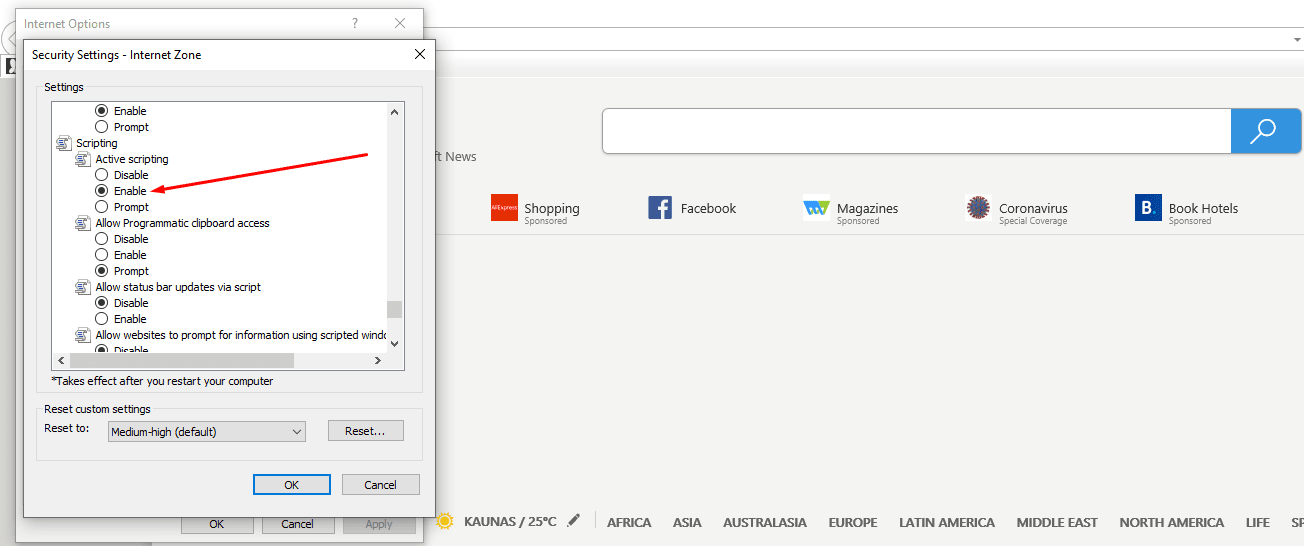The height and width of the screenshot is (546, 1304).
Task: Click inside the web search box
Action: pos(915,131)
